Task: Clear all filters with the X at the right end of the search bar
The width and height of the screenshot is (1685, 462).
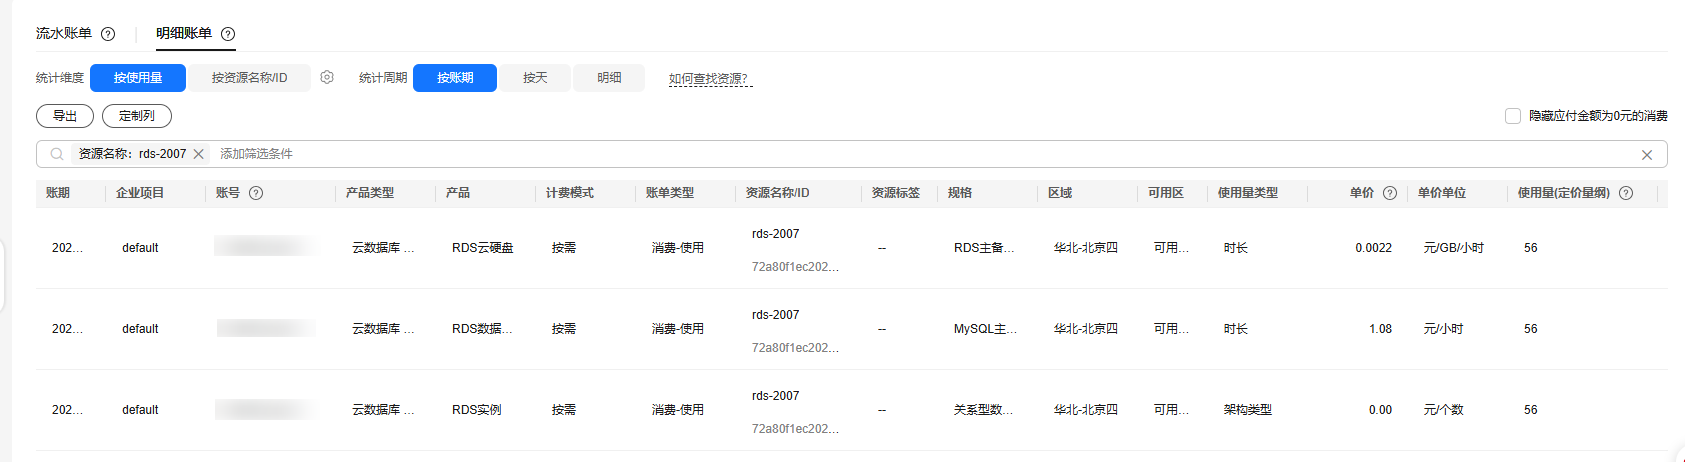Action: (x=1646, y=155)
